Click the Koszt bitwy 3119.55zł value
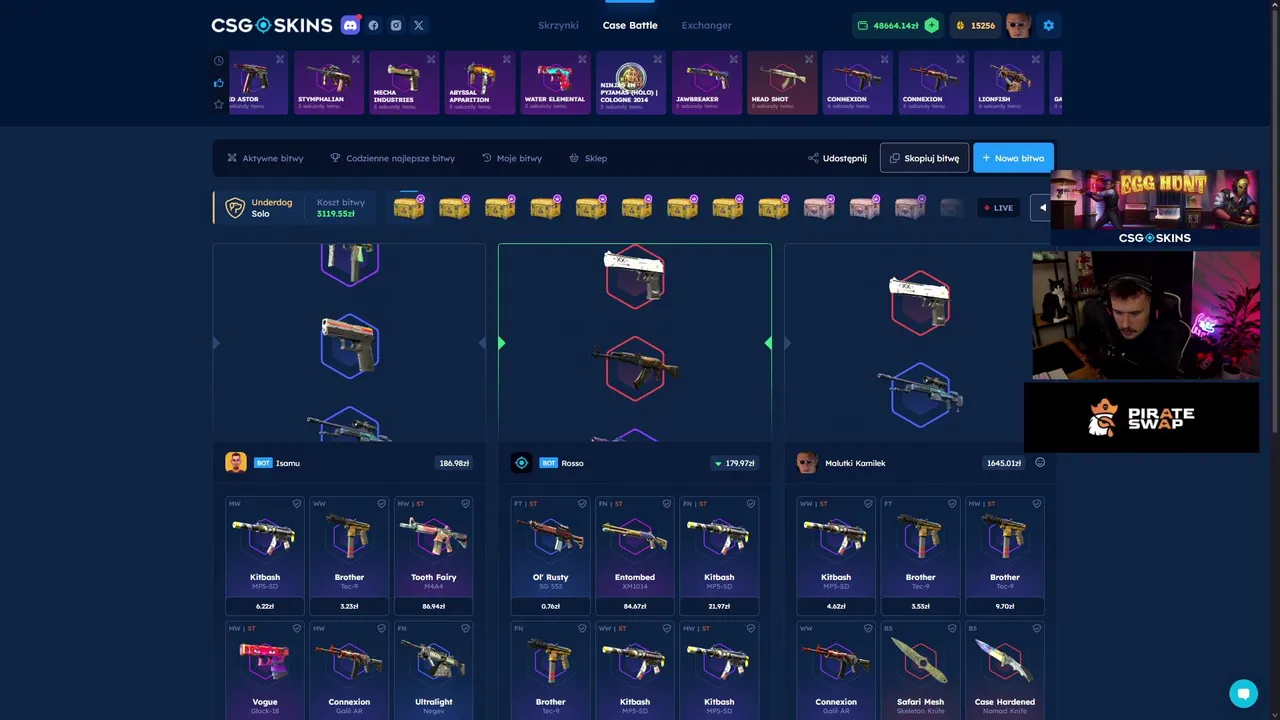 click(x=336, y=214)
